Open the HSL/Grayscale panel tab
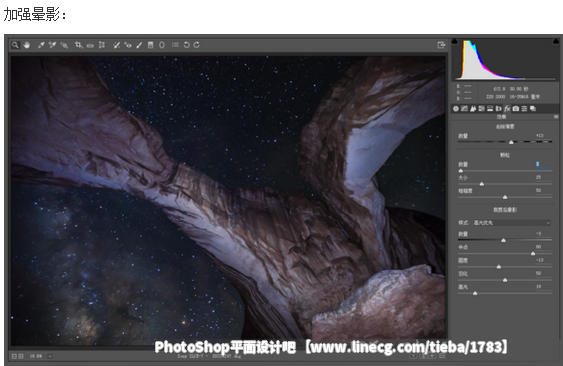 click(x=481, y=108)
